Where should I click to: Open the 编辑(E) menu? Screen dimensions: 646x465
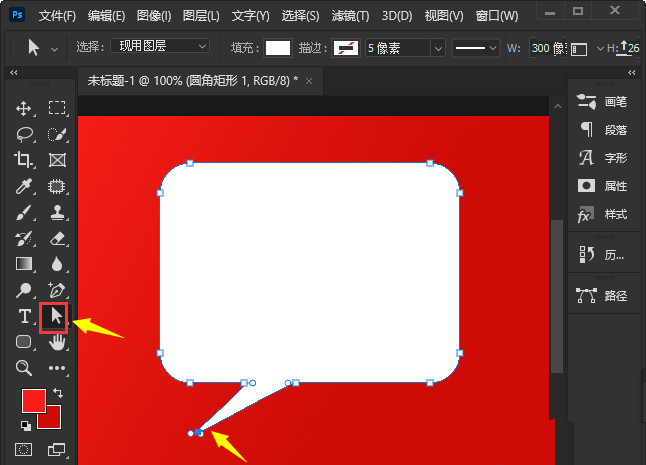[106, 16]
